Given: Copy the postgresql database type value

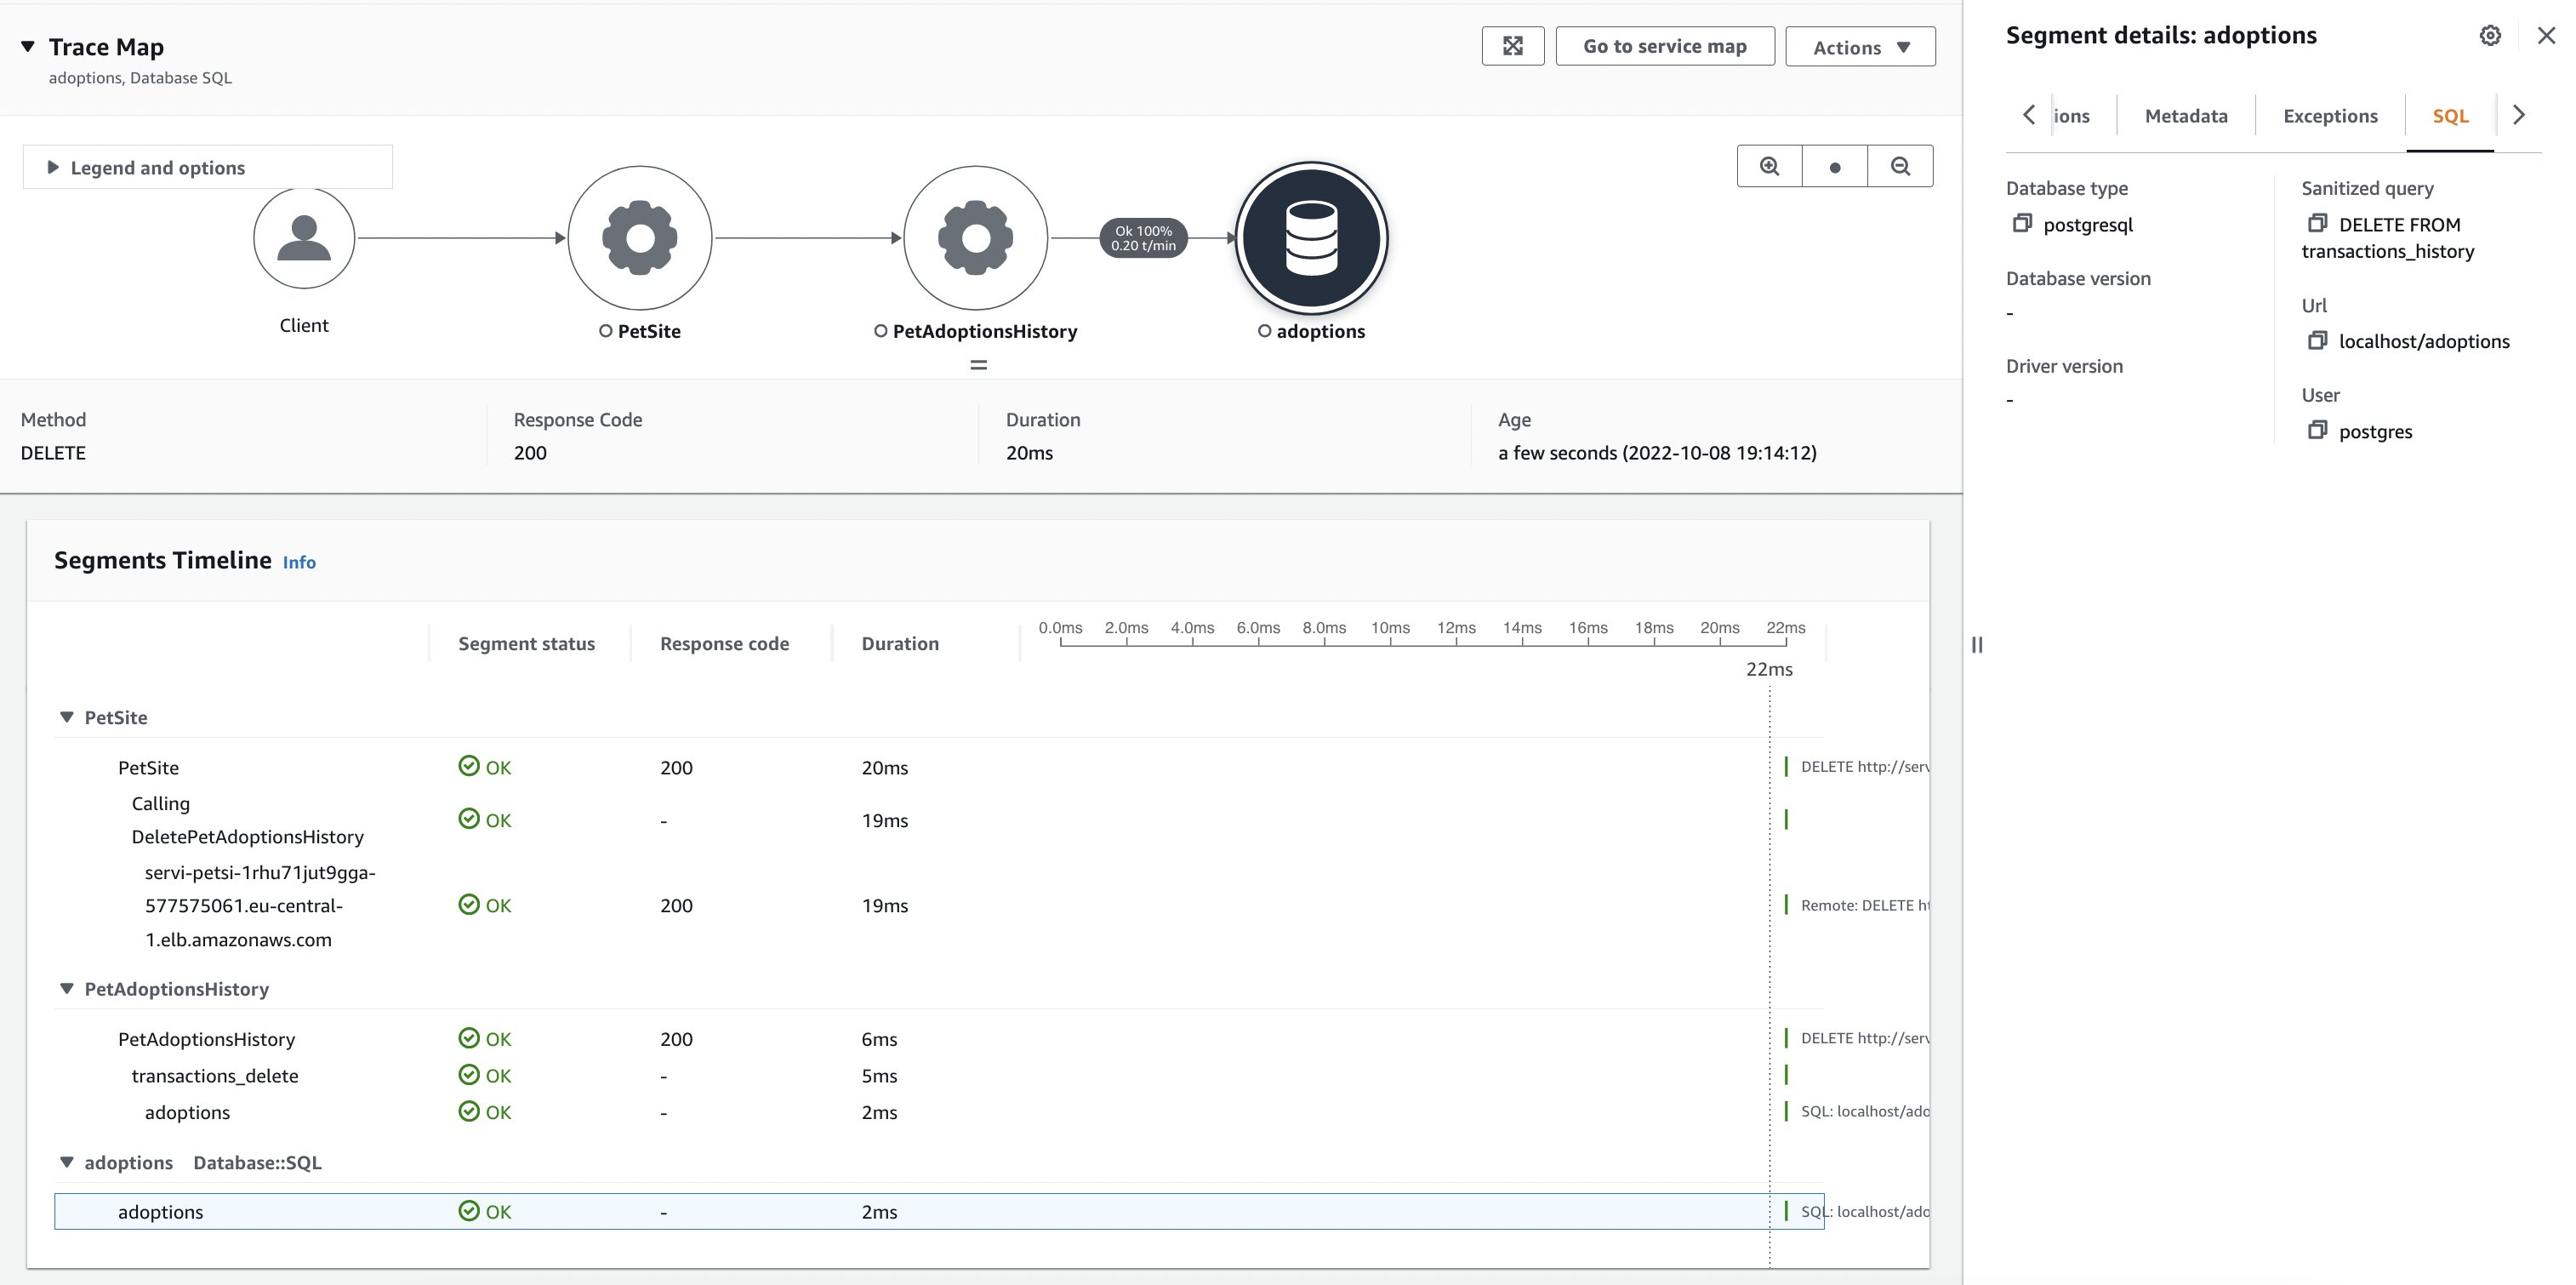Looking at the screenshot, I should 2022,223.
